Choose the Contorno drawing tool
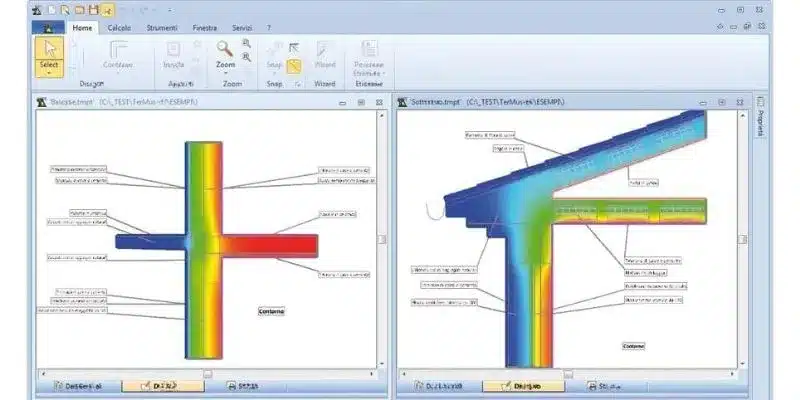Viewport: 800px width, 400px height. pos(118,56)
